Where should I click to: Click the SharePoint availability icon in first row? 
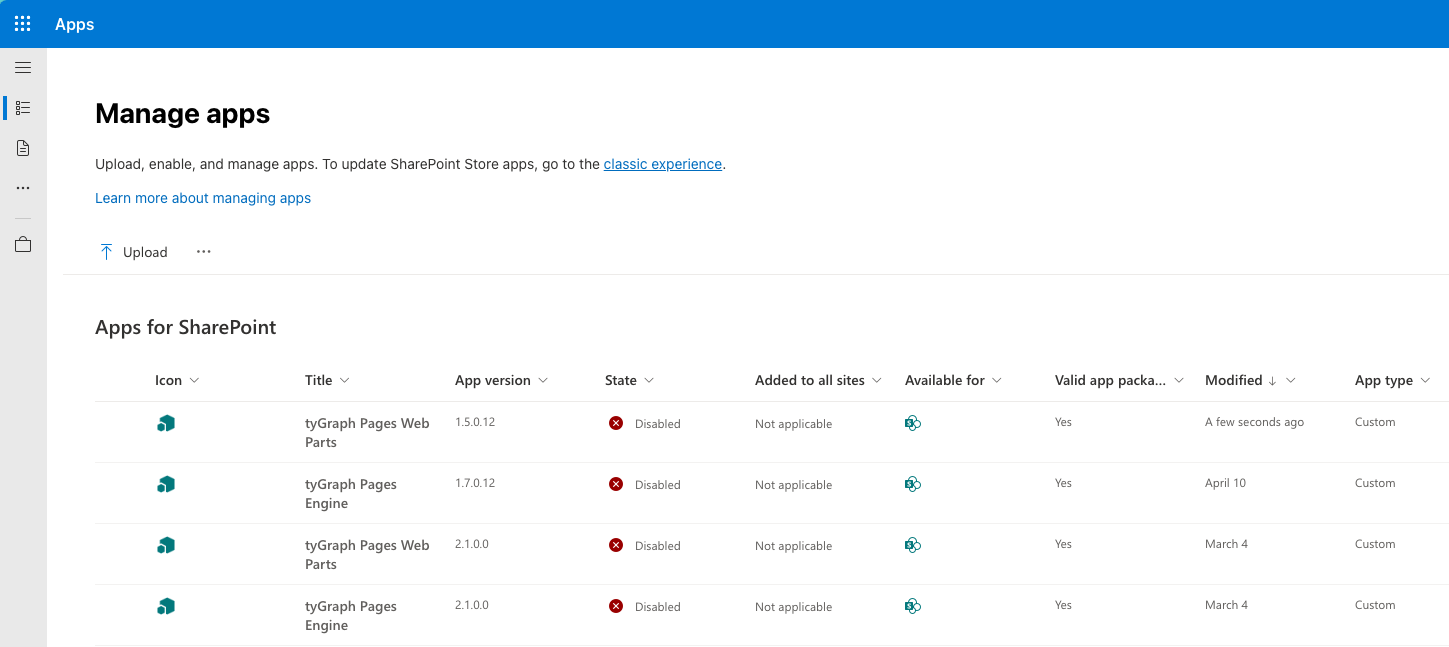(x=912, y=423)
